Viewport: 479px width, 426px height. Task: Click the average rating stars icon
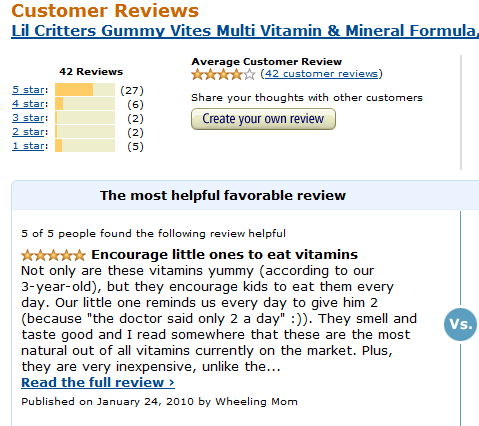pos(223,74)
